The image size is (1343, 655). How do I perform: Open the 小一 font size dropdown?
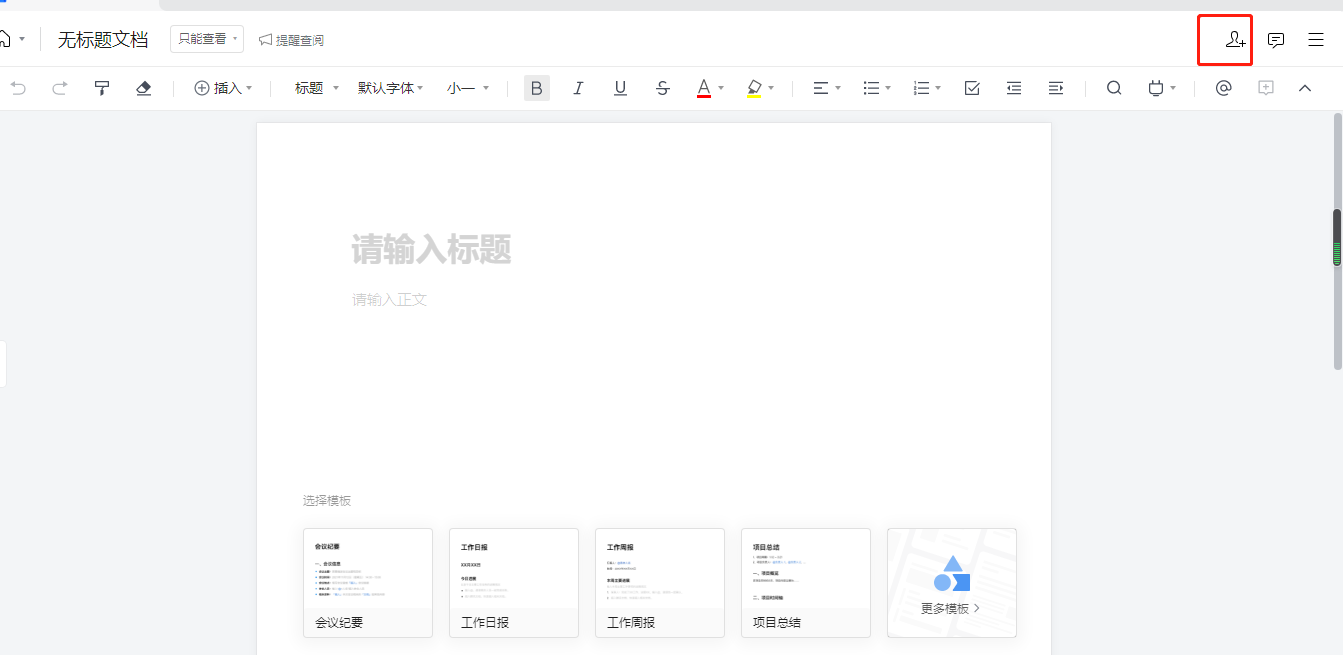click(x=468, y=88)
